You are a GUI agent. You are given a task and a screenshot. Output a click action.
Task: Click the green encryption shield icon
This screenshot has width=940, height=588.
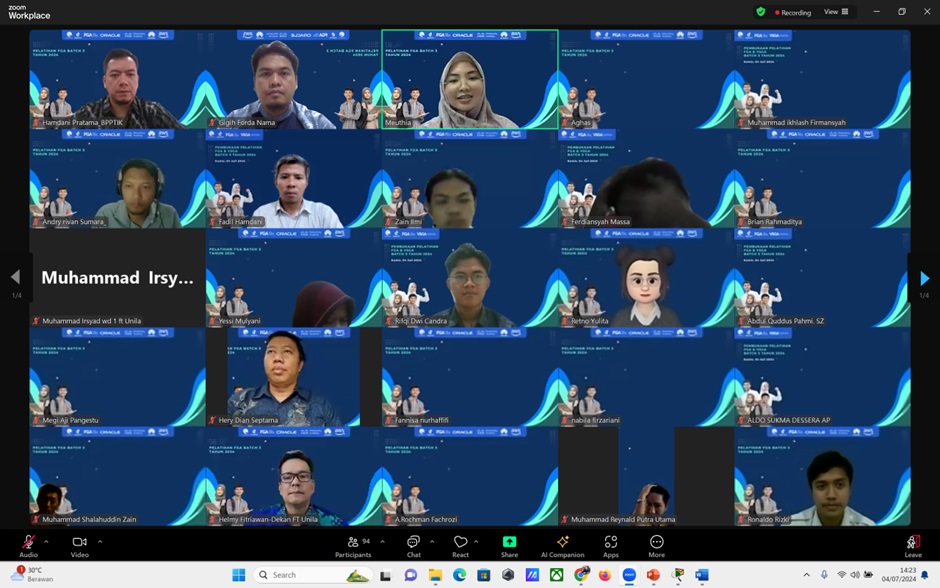[x=761, y=12]
